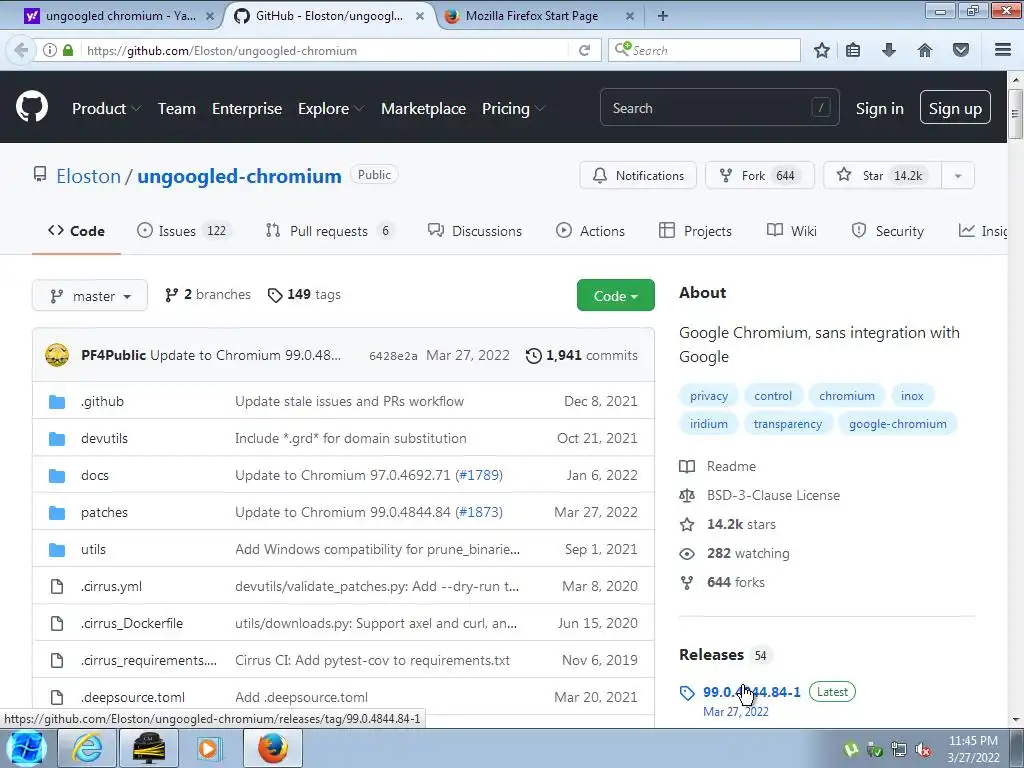Open the .github folder icon
This screenshot has width=1024, height=768.
pyautogui.click(x=57, y=402)
